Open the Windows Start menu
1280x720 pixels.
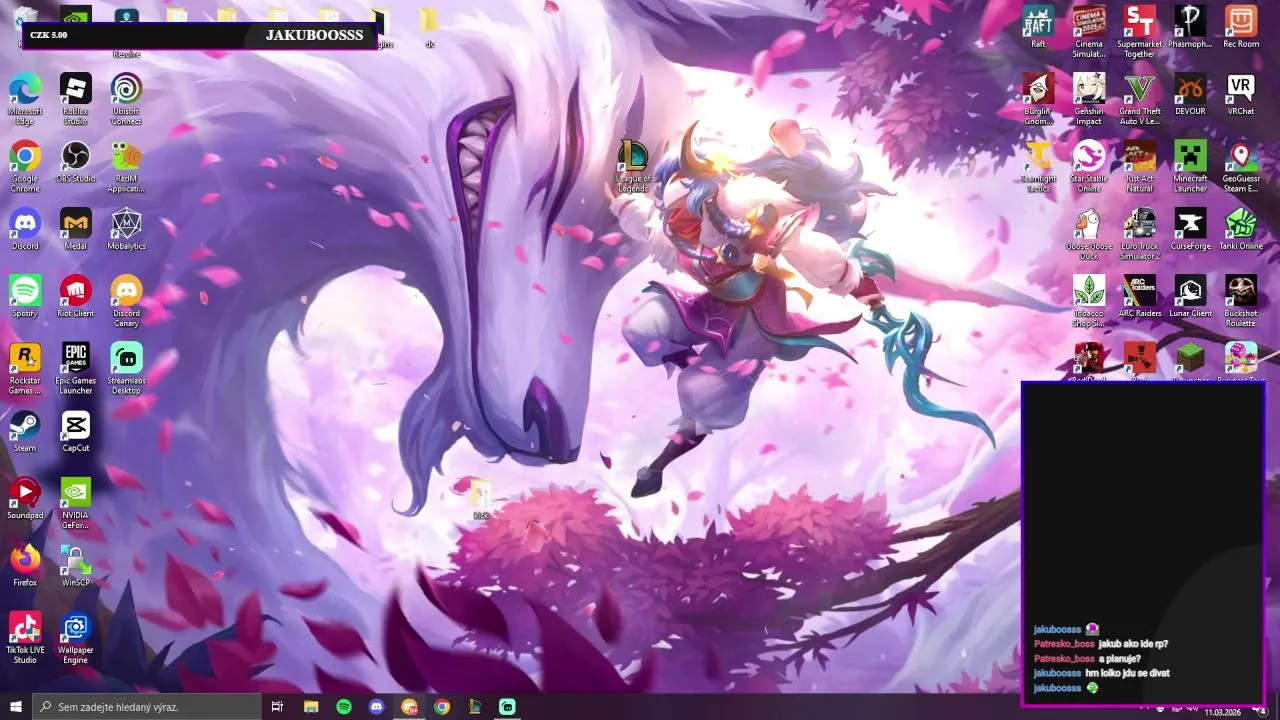(16, 707)
